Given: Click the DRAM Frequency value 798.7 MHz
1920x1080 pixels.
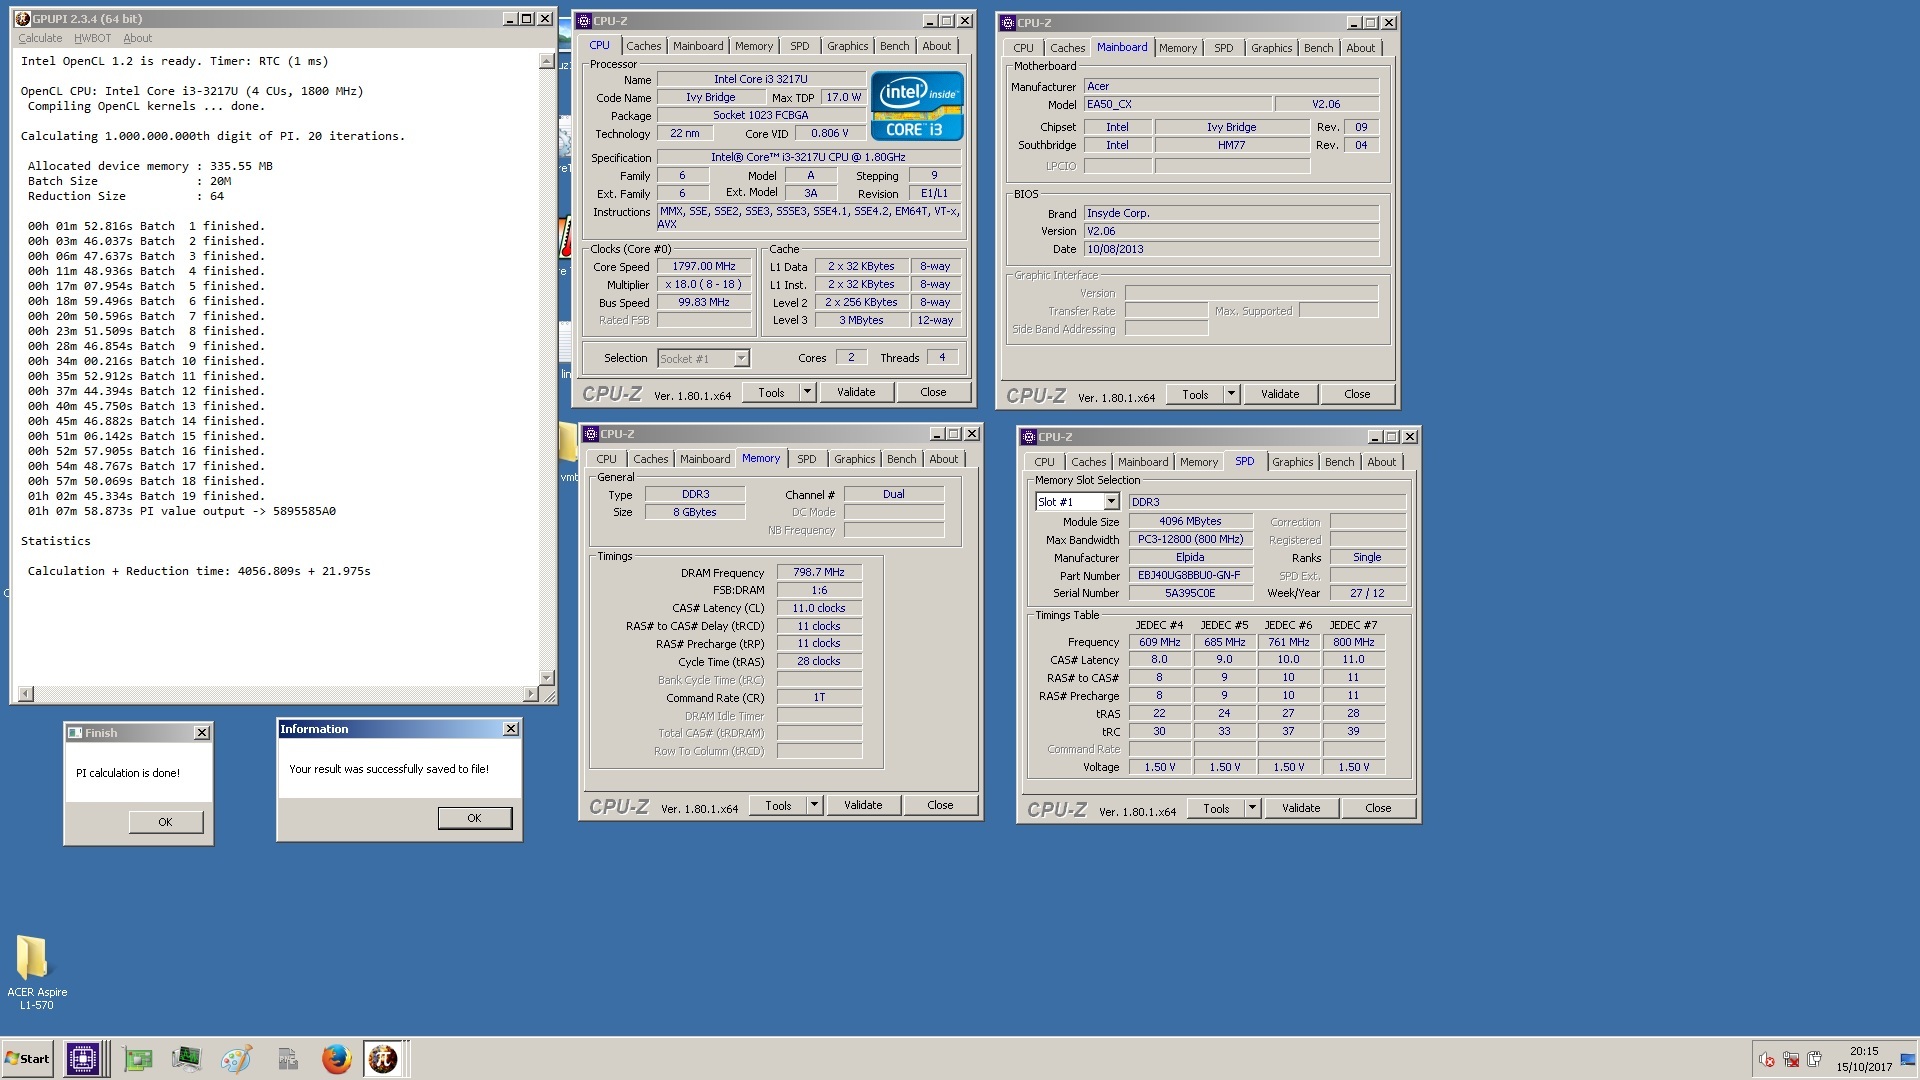Looking at the screenshot, I should (819, 573).
